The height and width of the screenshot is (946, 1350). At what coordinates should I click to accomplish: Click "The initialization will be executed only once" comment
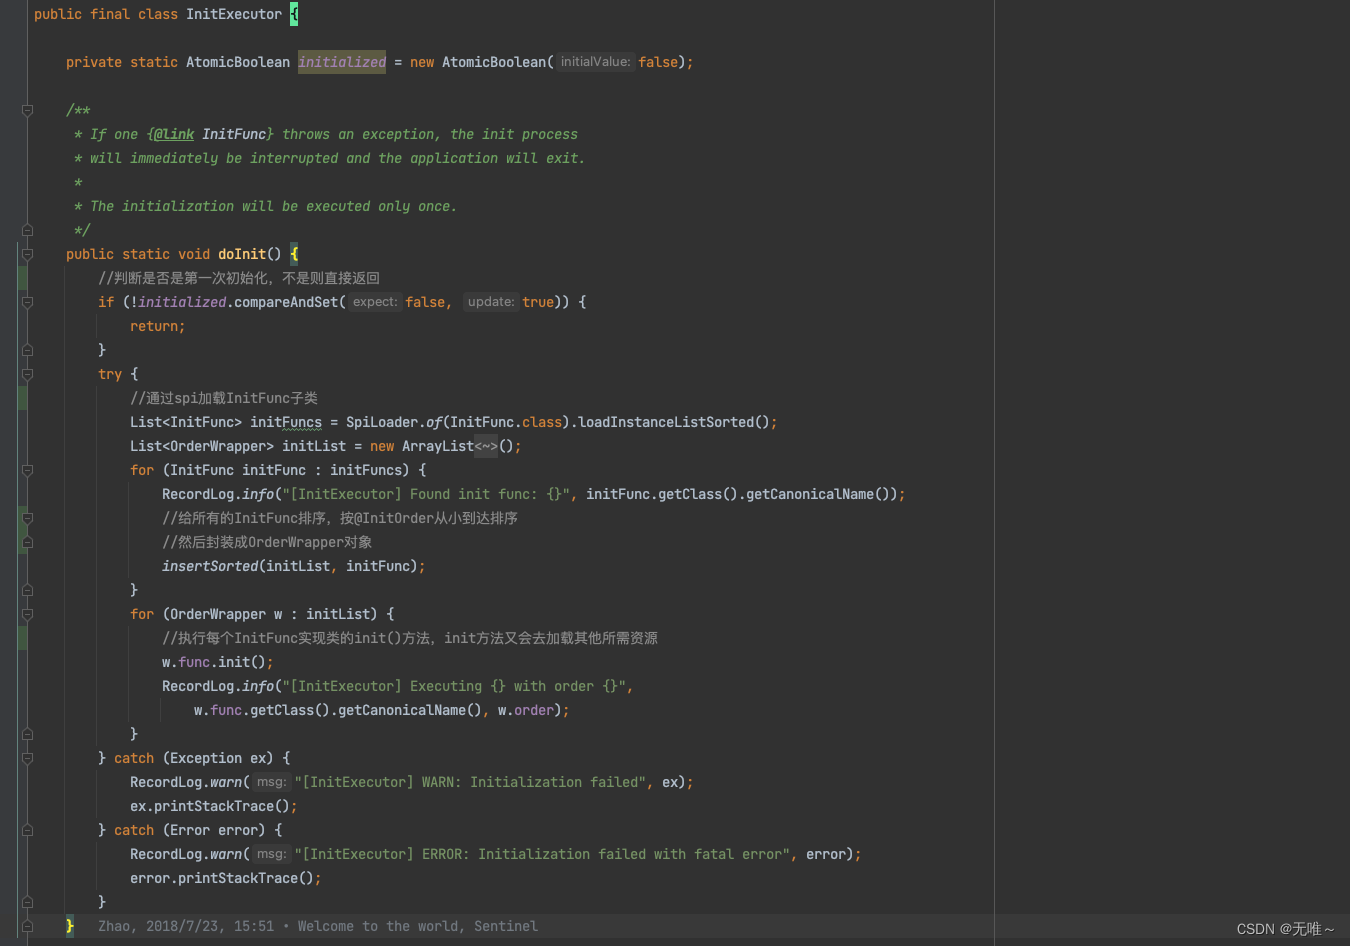point(273,206)
